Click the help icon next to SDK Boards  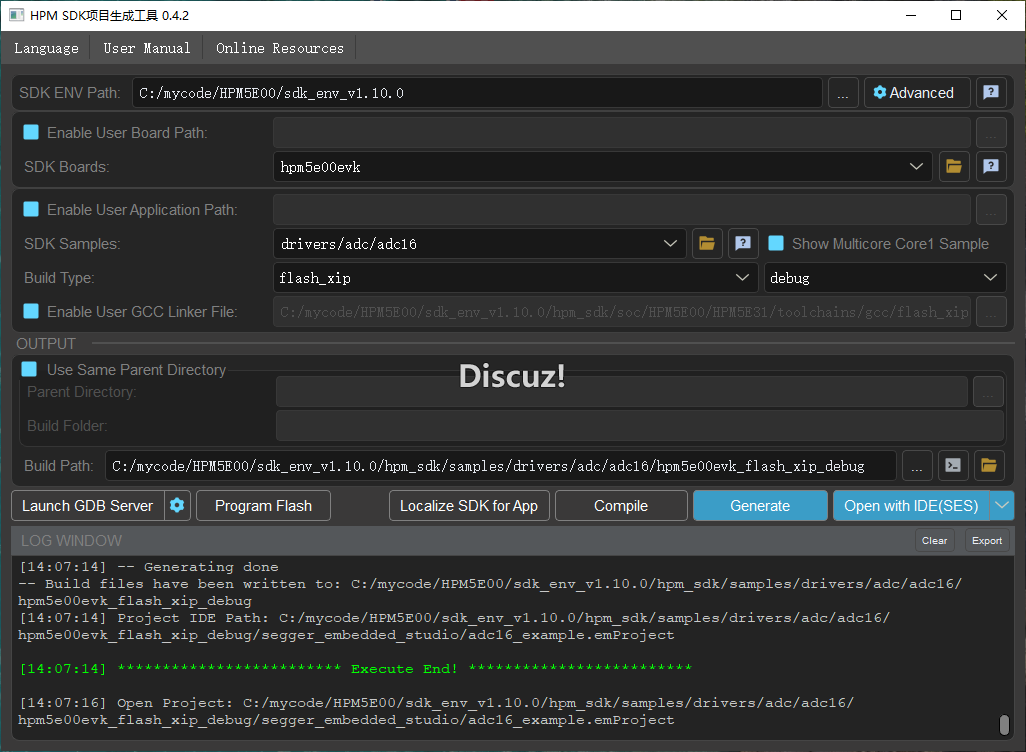tap(990, 167)
